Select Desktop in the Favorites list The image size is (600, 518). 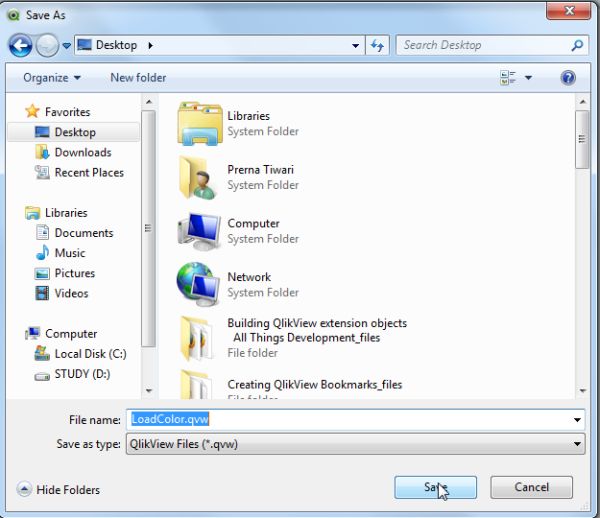73,132
